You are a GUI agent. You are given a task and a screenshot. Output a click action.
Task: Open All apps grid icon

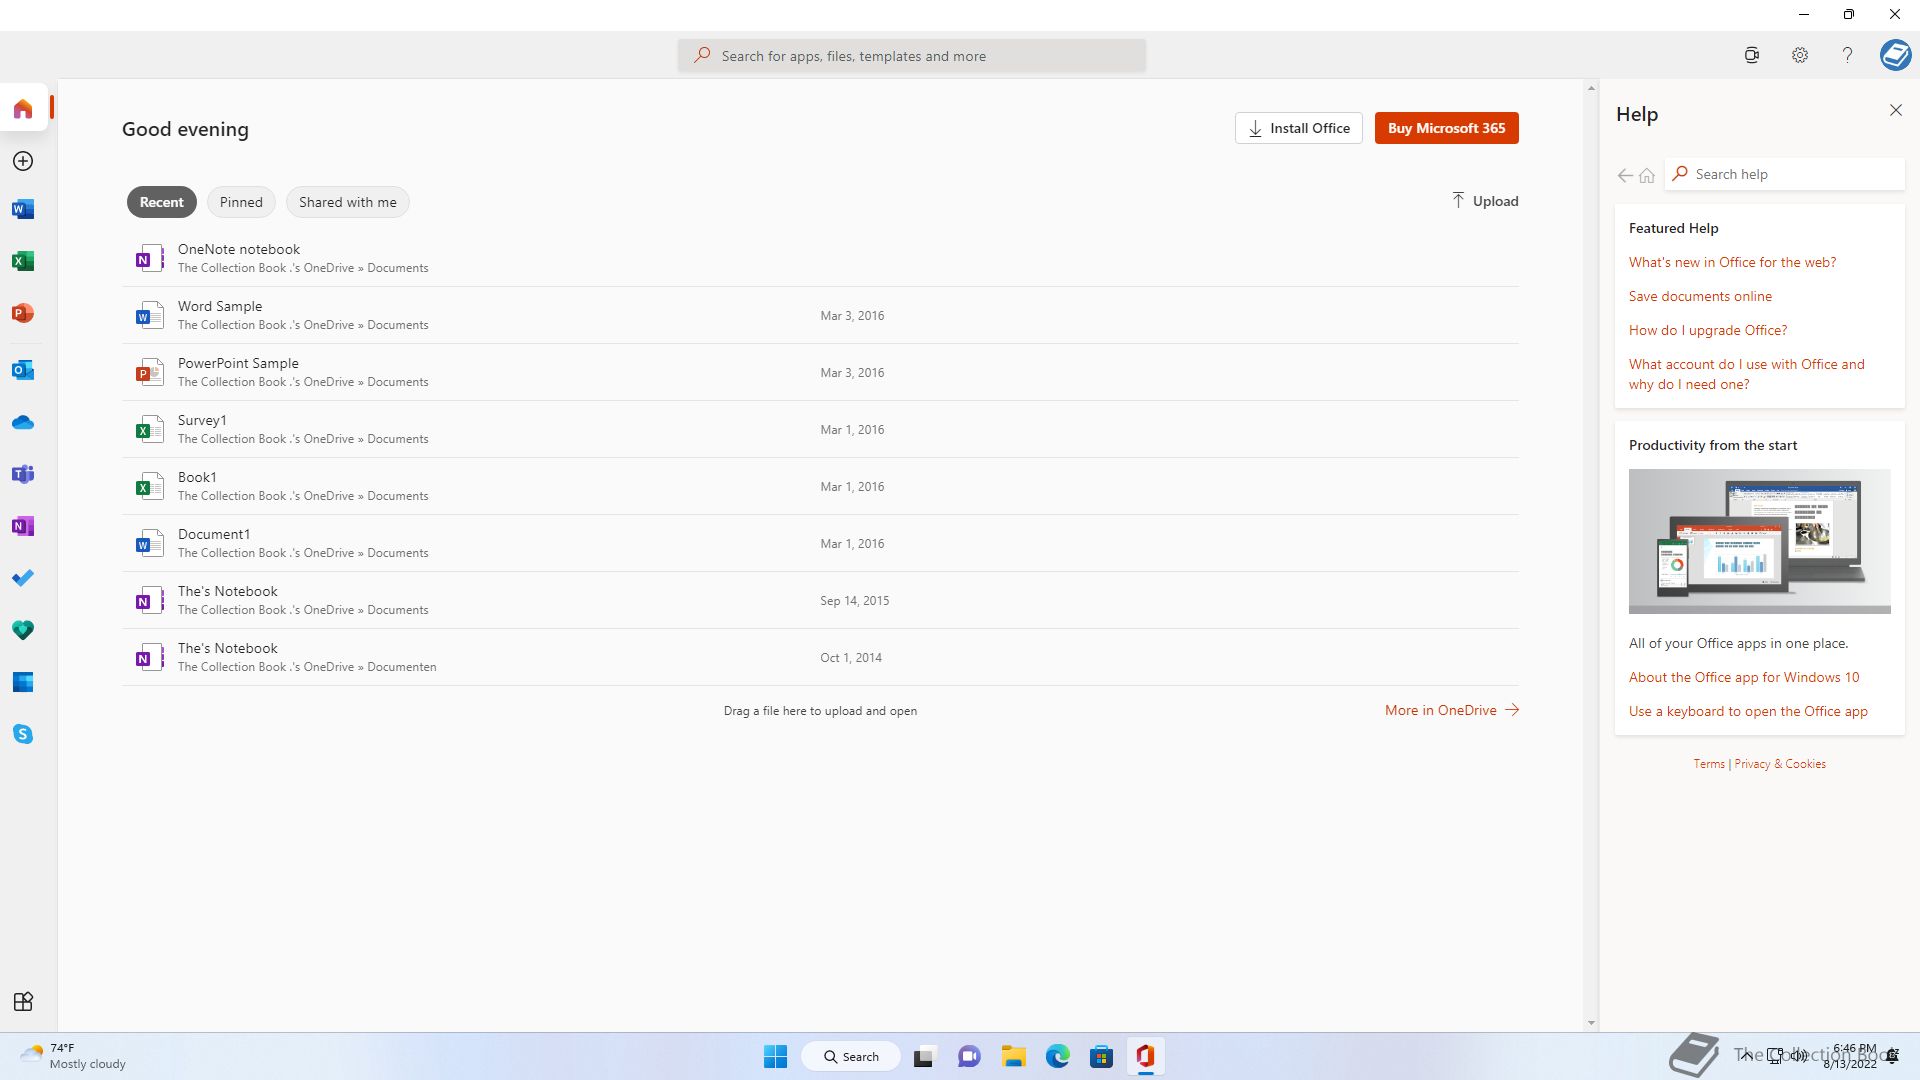coord(23,1002)
